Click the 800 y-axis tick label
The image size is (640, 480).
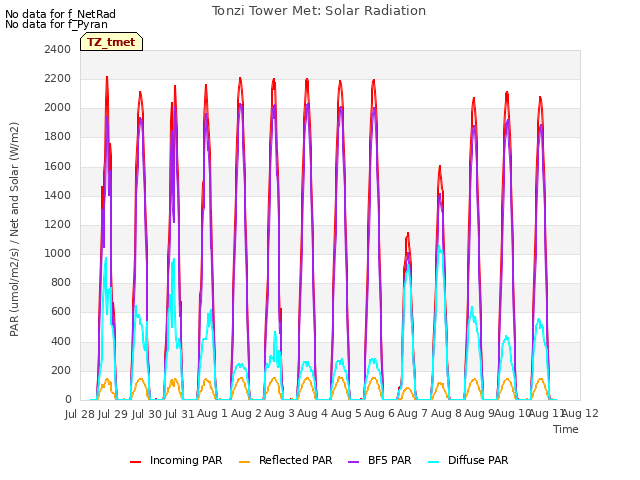tap(61, 282)
